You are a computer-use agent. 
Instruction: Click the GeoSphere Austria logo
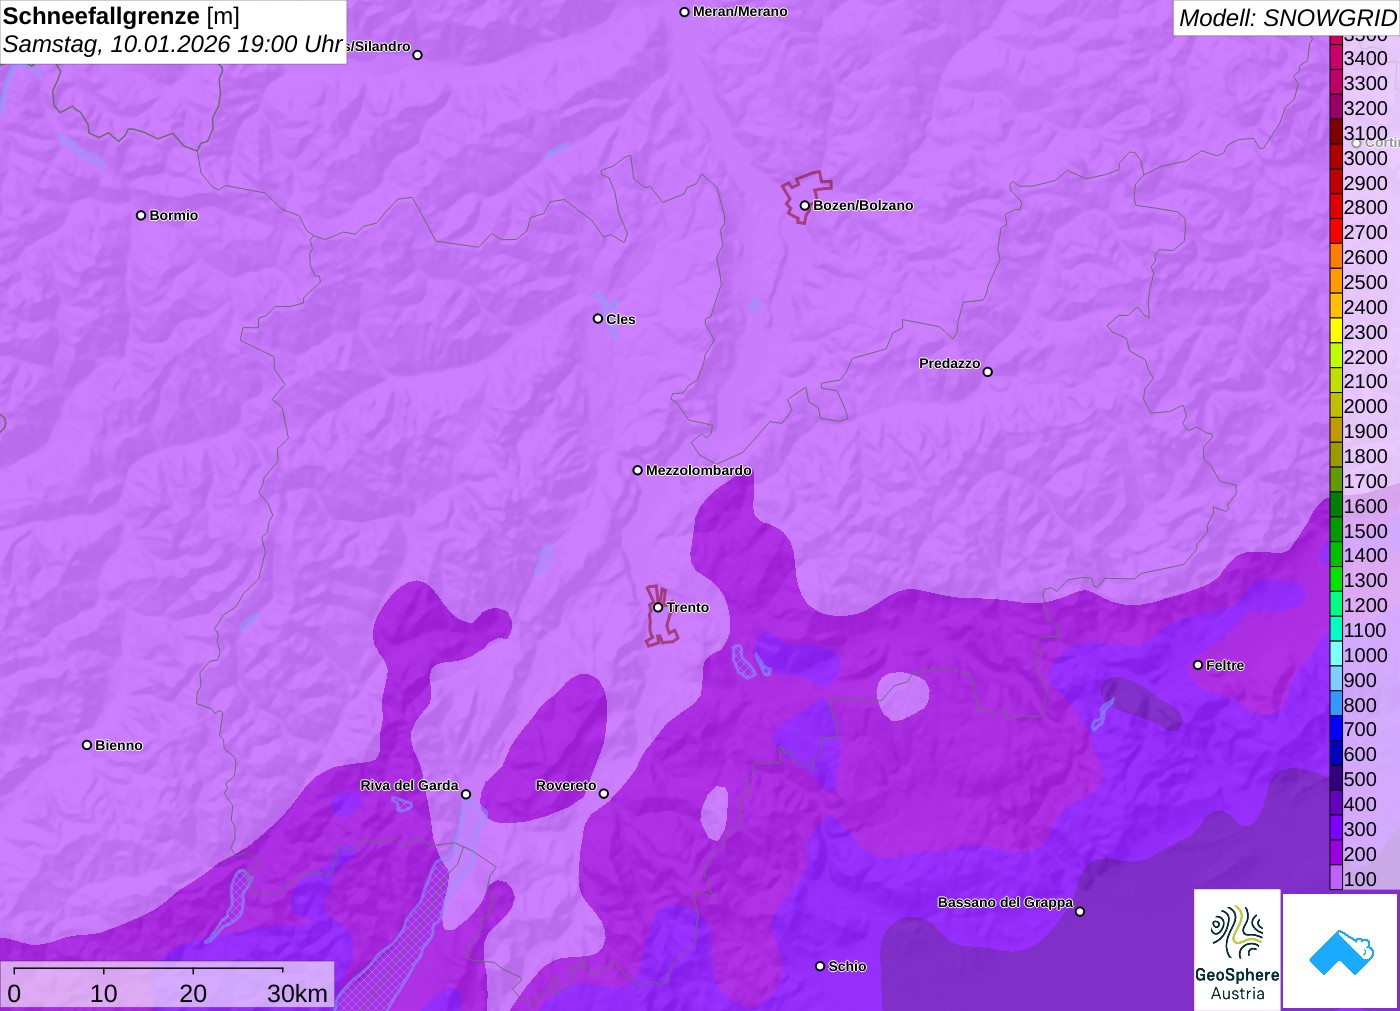point(1237,949)
